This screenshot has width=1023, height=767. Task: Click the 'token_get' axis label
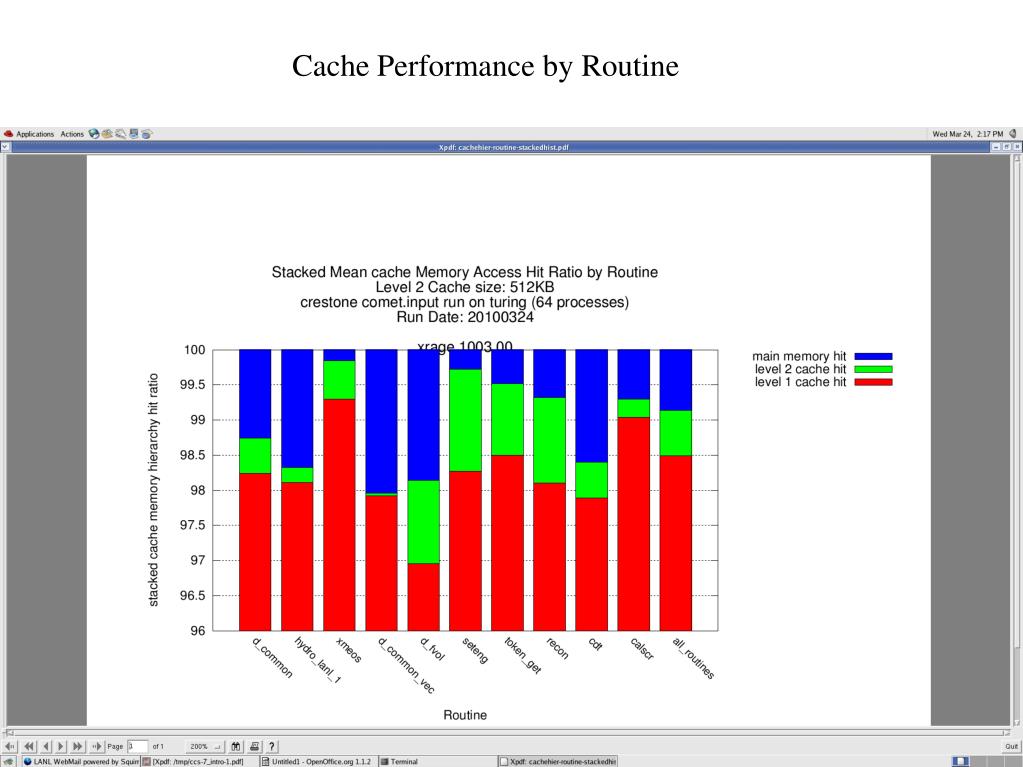(523, 655)
